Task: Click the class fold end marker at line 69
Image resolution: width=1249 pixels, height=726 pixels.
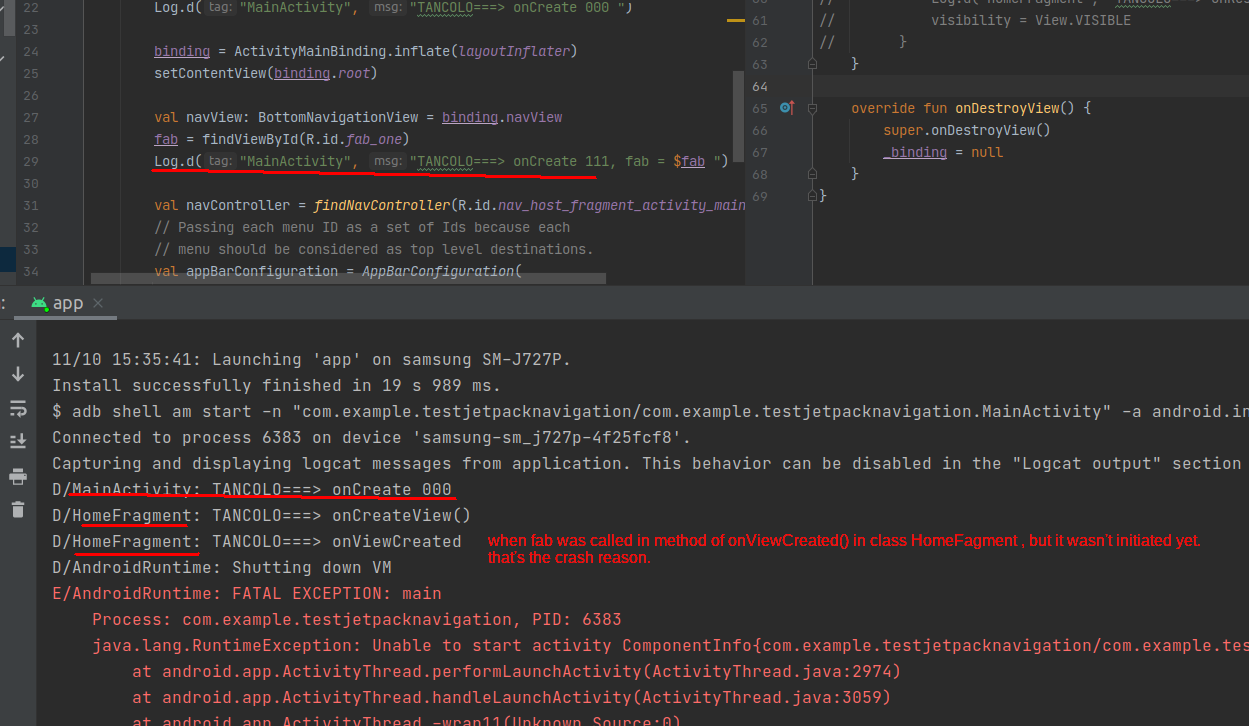Action: (813, 196)
